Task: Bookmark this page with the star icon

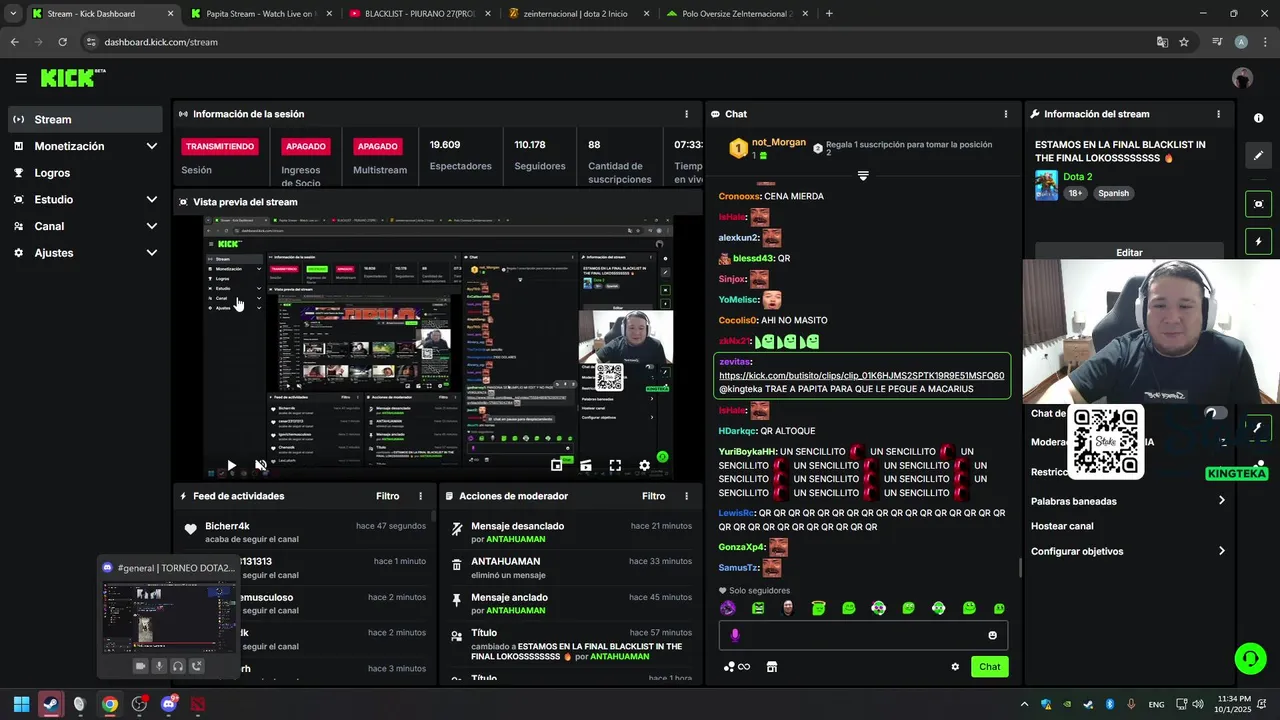Action: 1184,42
